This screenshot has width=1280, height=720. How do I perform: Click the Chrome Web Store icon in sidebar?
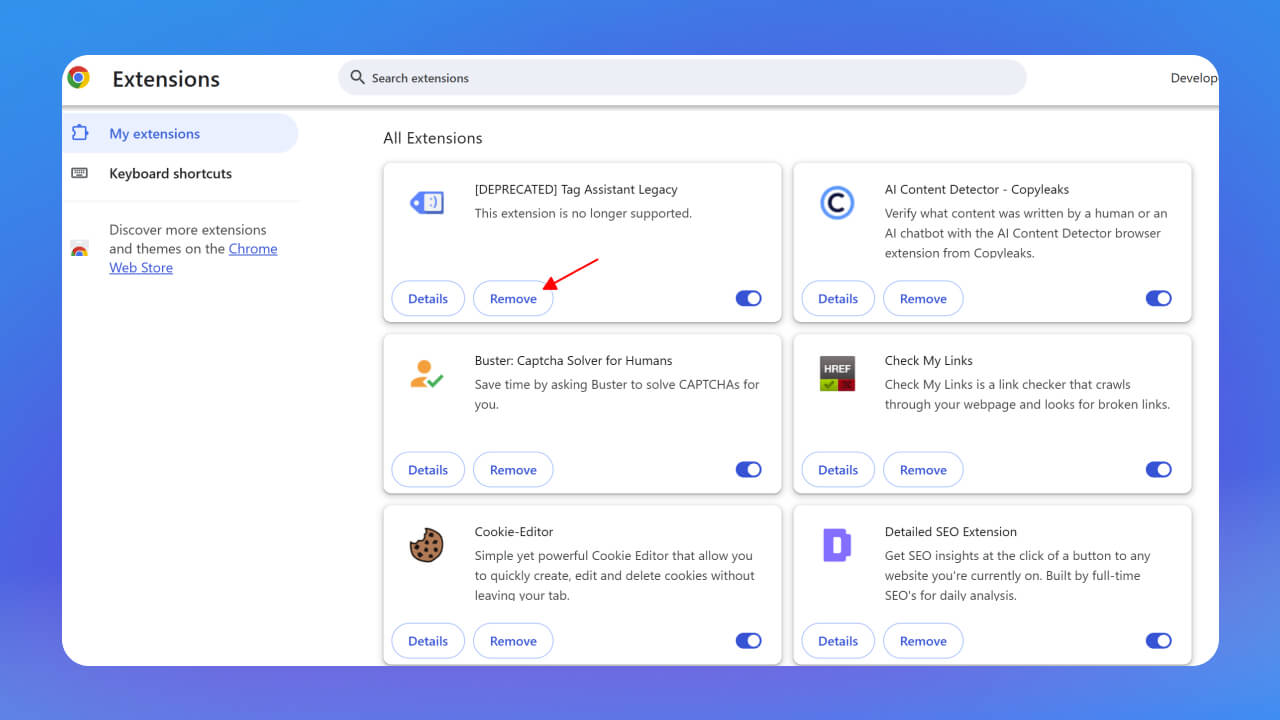point(79,249)
